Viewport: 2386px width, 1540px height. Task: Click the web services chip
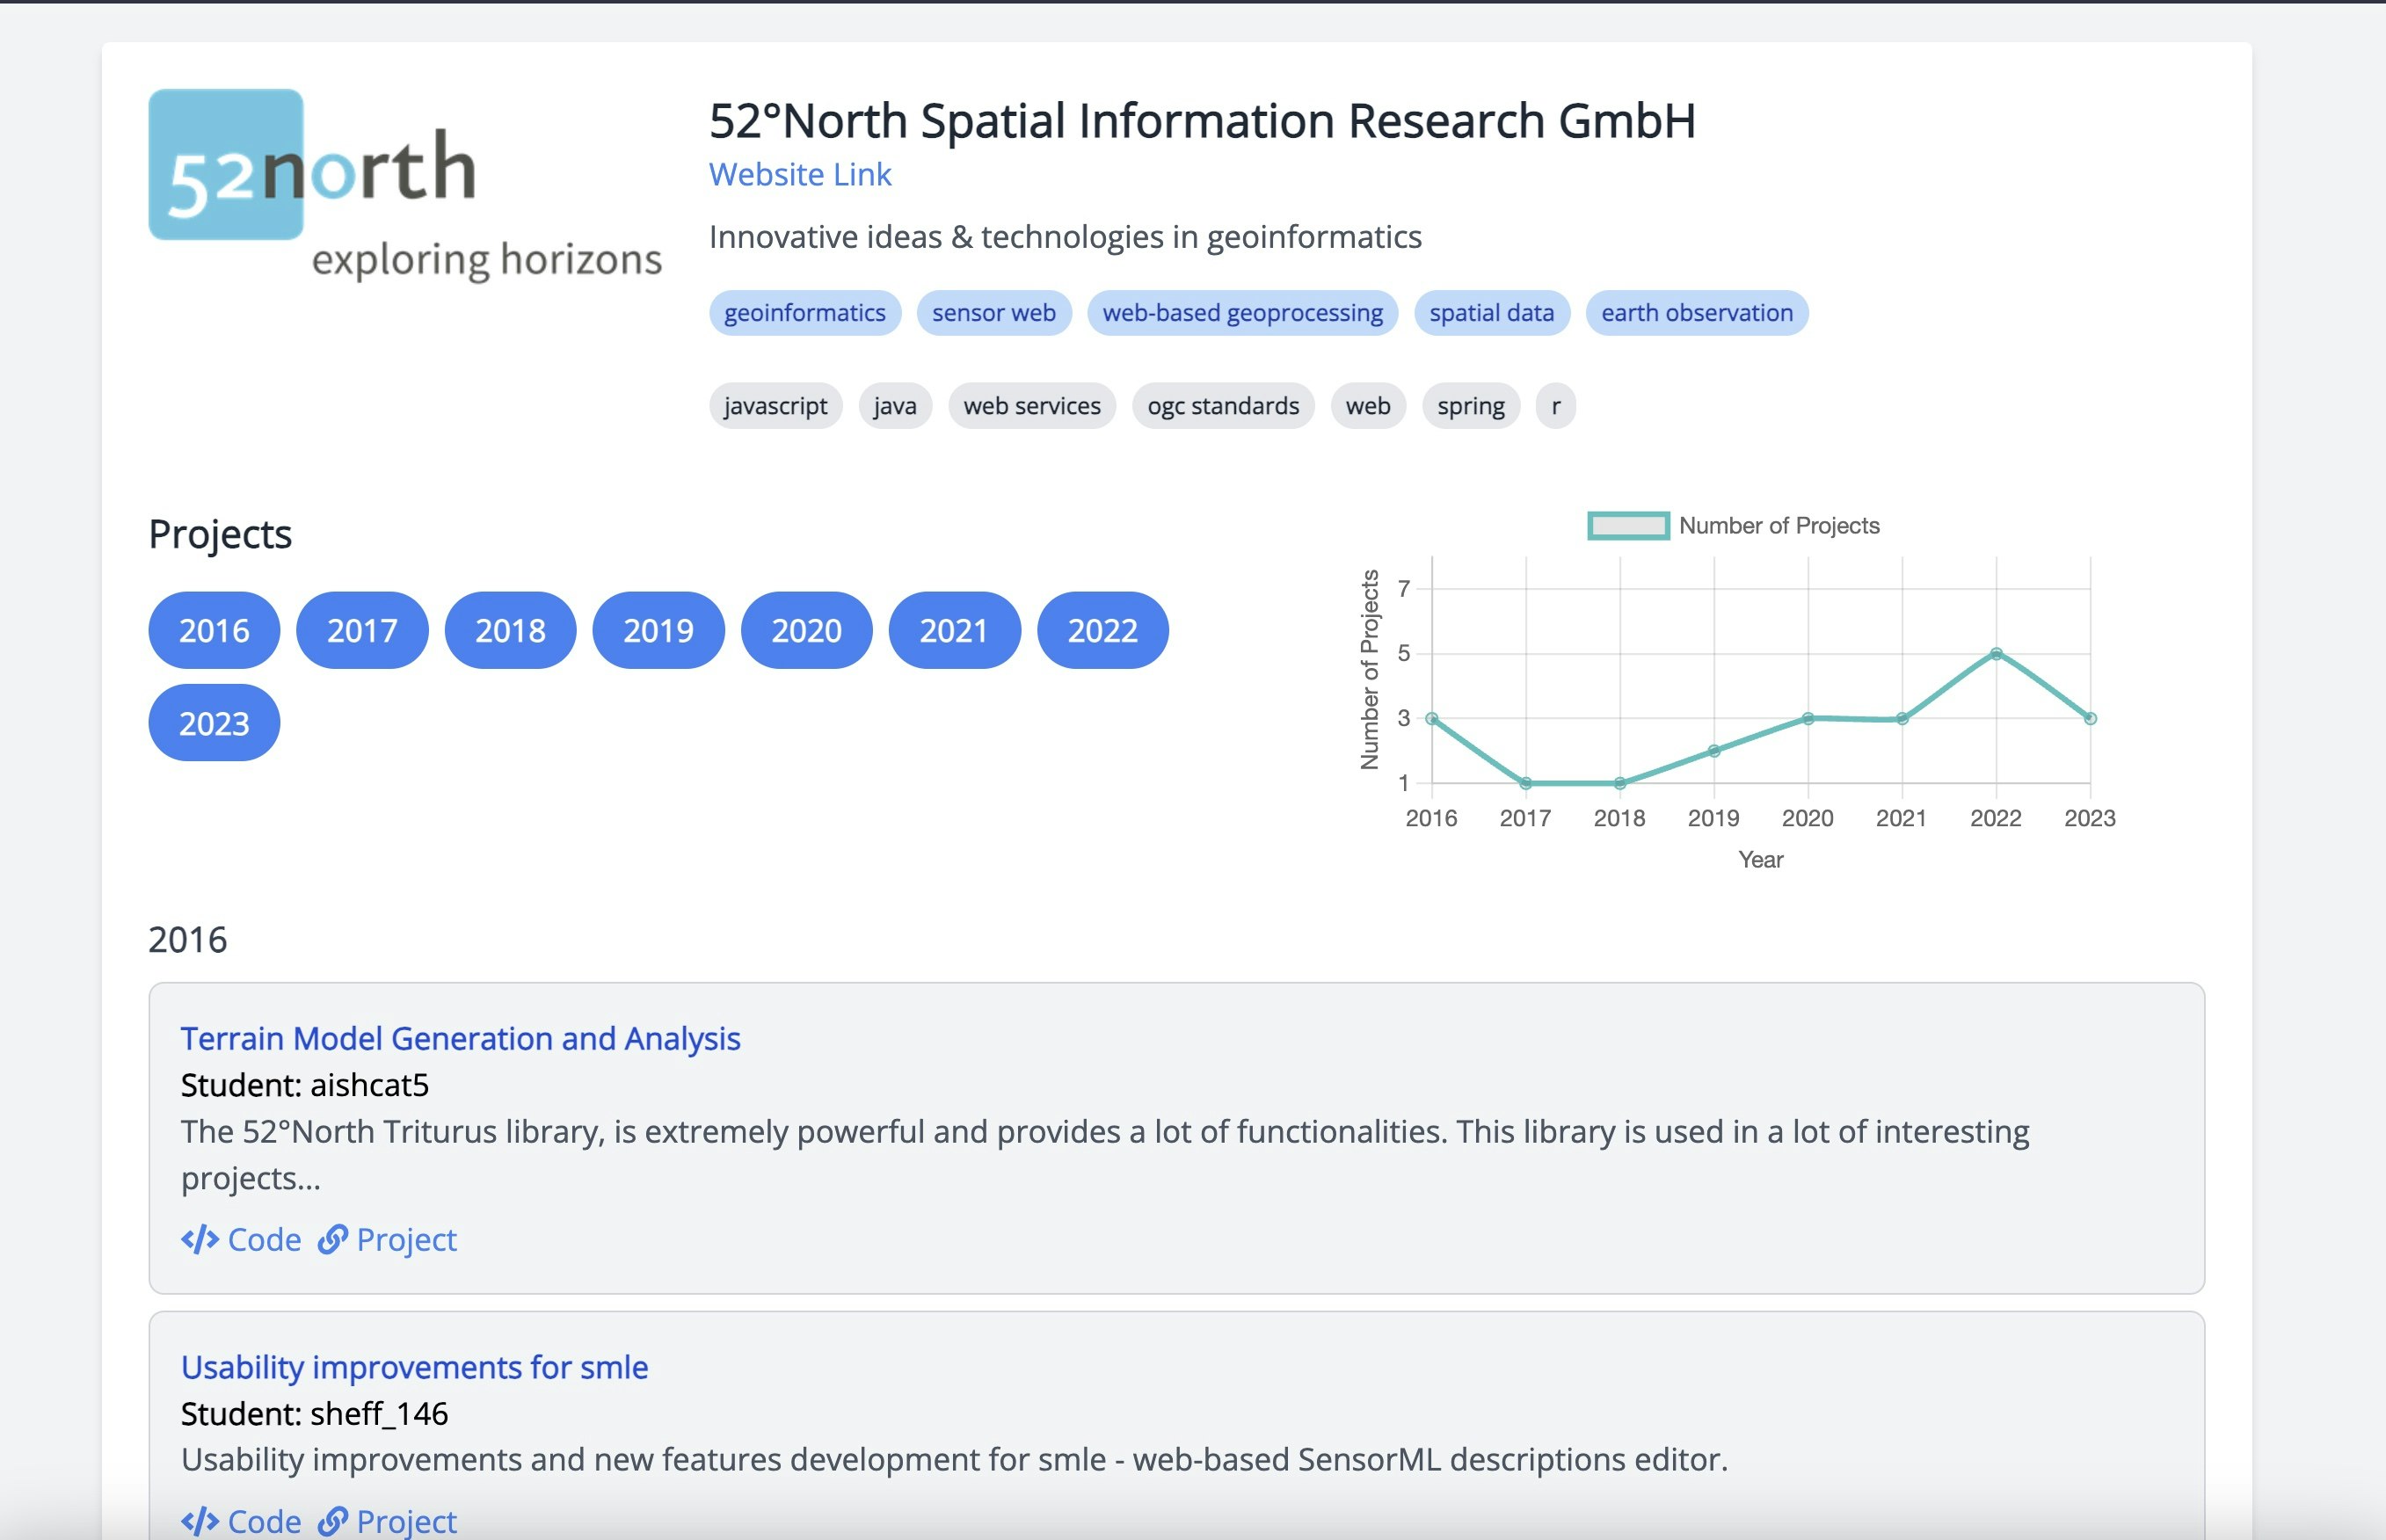(x=1032, y=406)
